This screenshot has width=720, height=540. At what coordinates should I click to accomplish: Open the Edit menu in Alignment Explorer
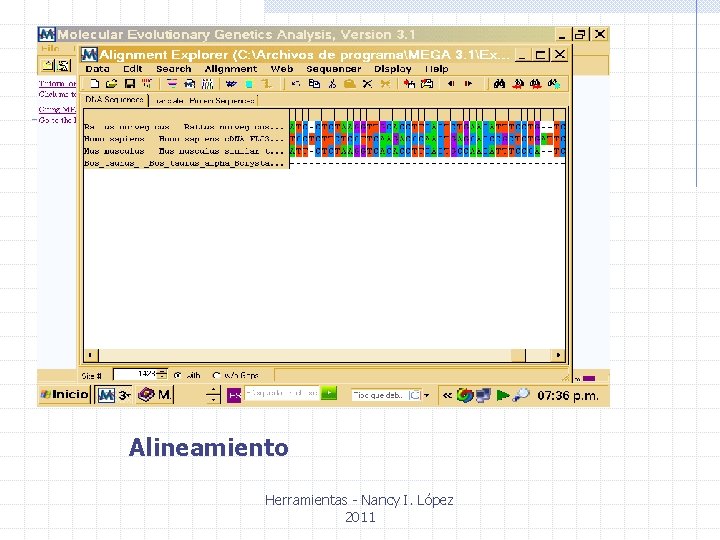pos(133,69)
